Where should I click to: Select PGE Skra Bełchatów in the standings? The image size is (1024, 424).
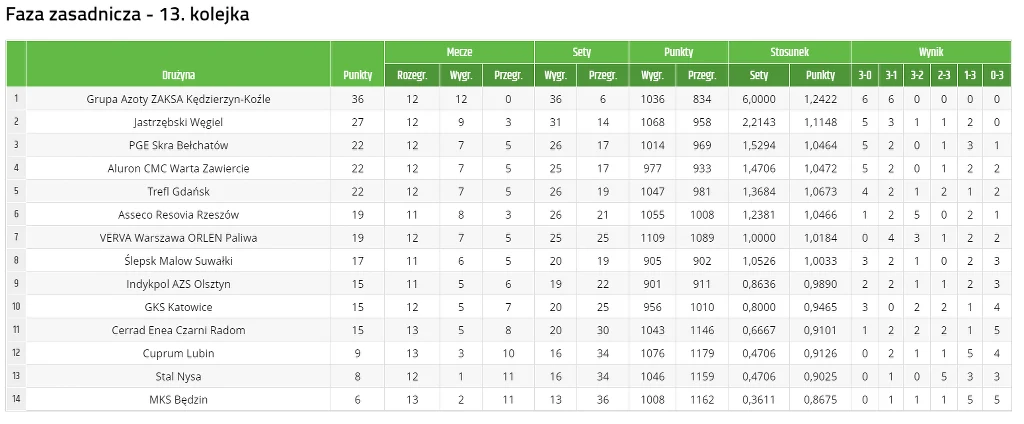(x=178, y=145)
